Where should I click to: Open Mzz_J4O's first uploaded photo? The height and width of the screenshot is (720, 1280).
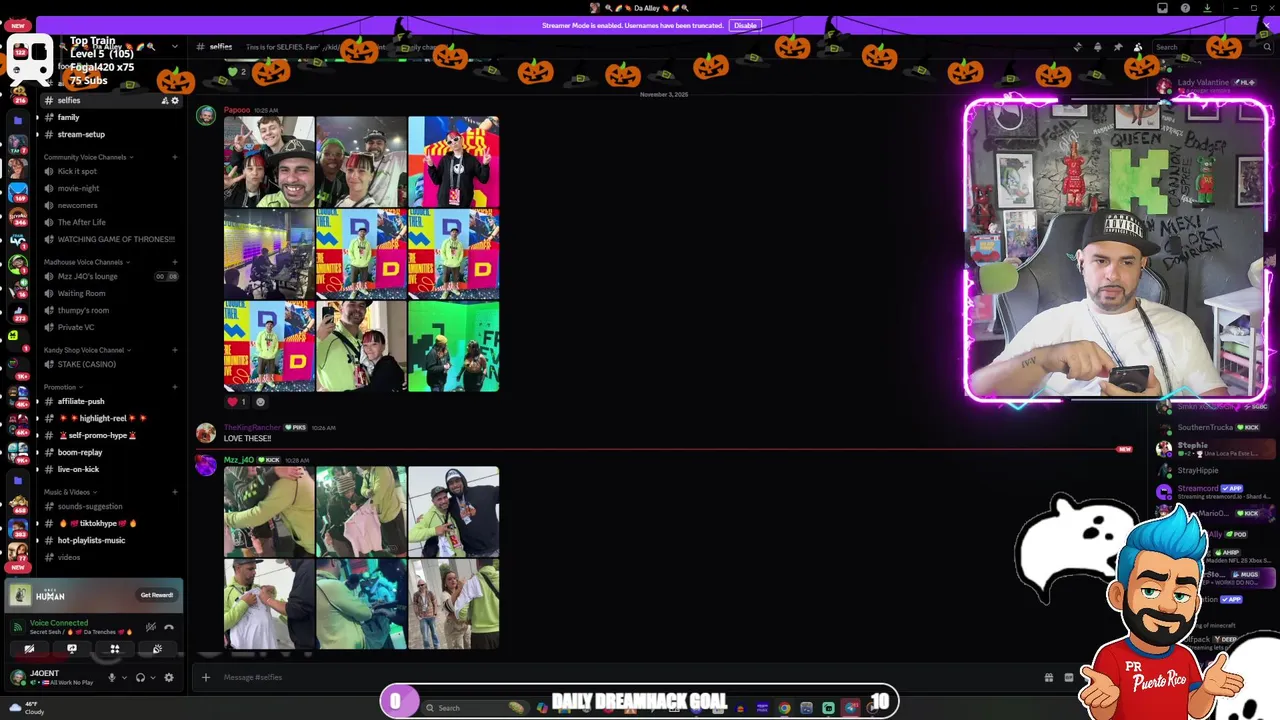(x=269, y=511)
